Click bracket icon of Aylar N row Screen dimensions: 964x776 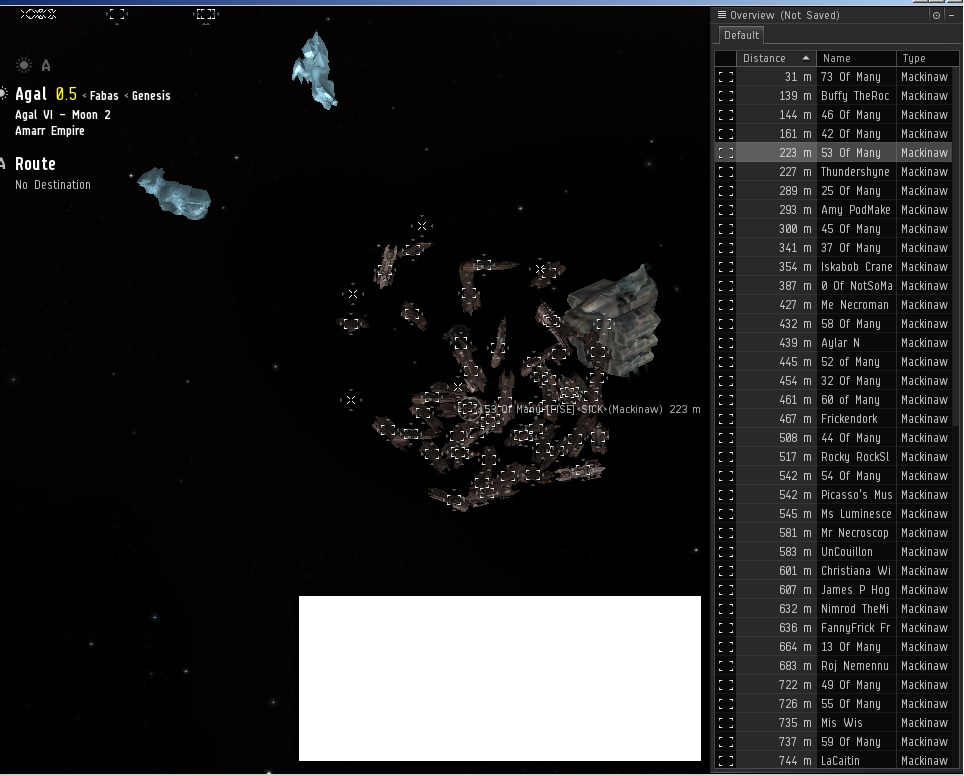point(726,343)
